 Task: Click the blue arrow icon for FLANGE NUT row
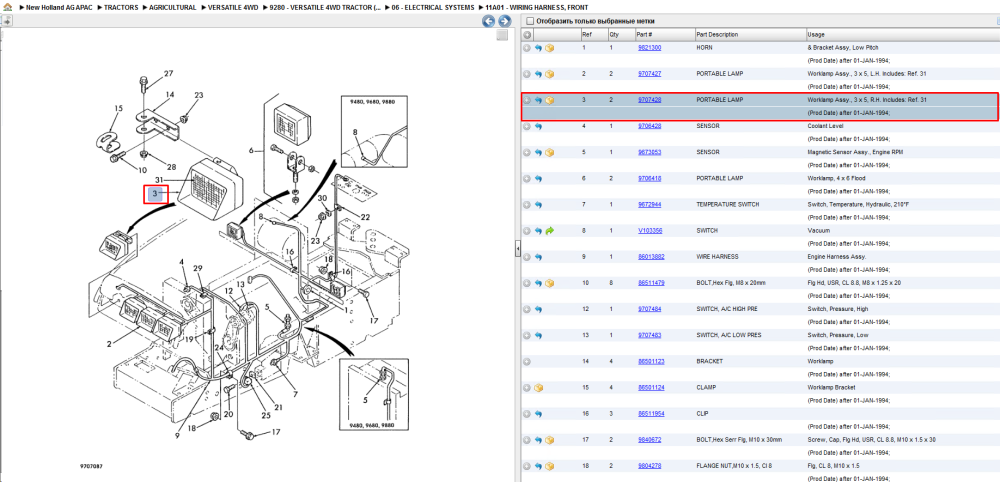(538, 466)
